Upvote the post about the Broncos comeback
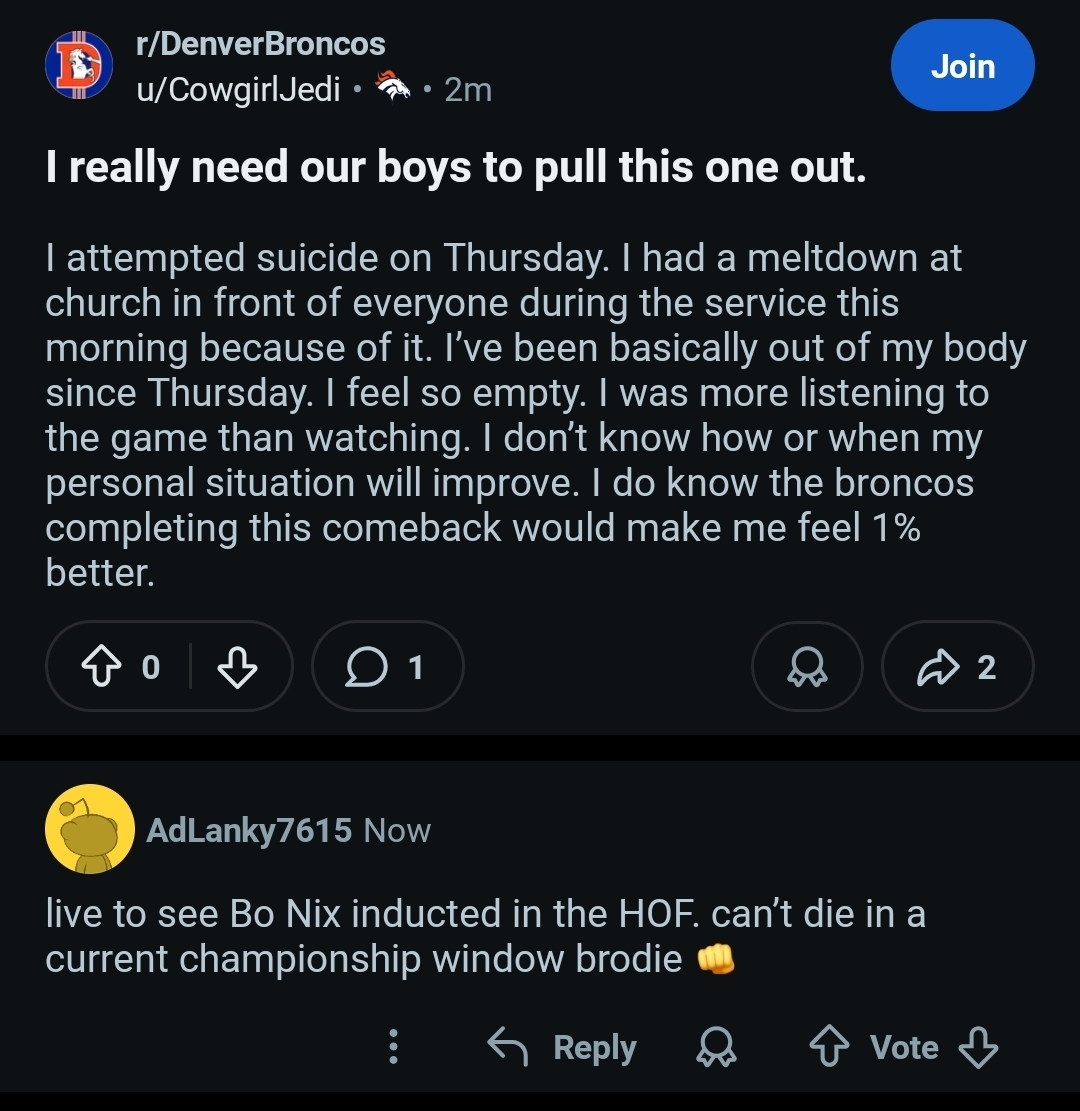This screenshot has width=1080, height=1111. pos(100,667)
